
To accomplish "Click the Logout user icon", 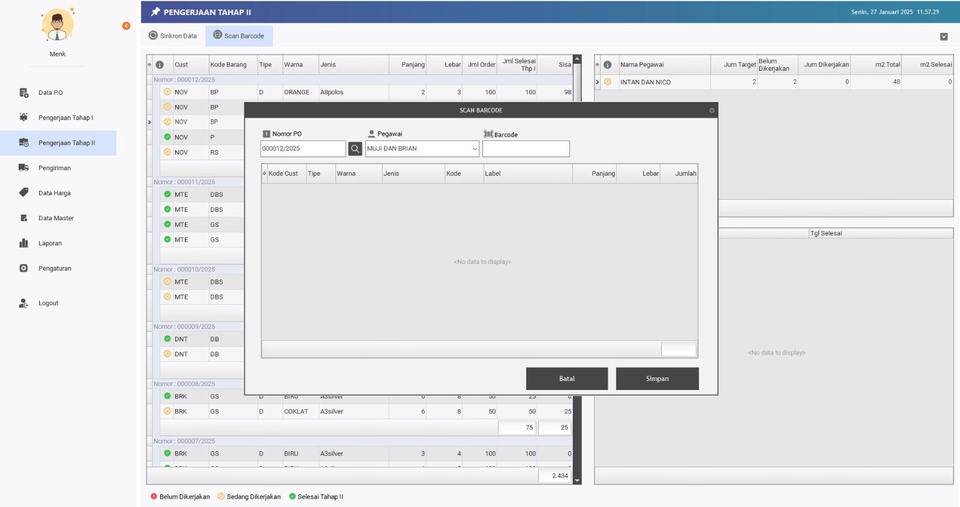I will [23, 303].
